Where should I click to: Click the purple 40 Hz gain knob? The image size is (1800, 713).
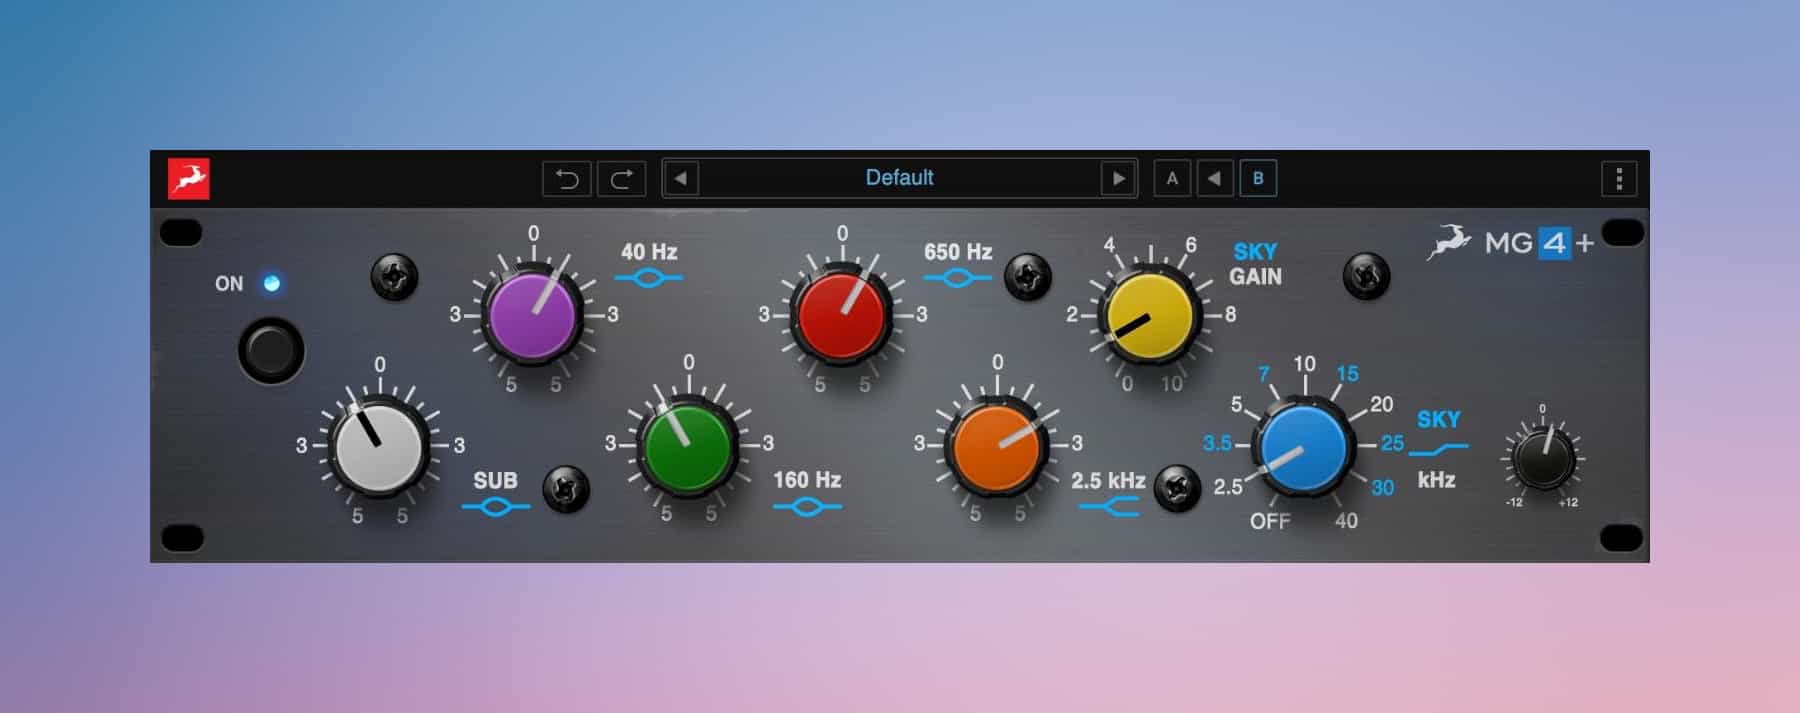[x=532, y=315]
